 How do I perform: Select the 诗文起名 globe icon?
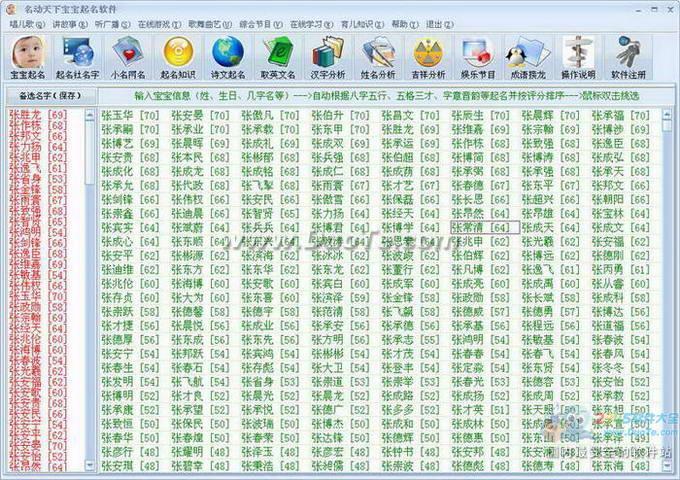(x=228, y=58)
